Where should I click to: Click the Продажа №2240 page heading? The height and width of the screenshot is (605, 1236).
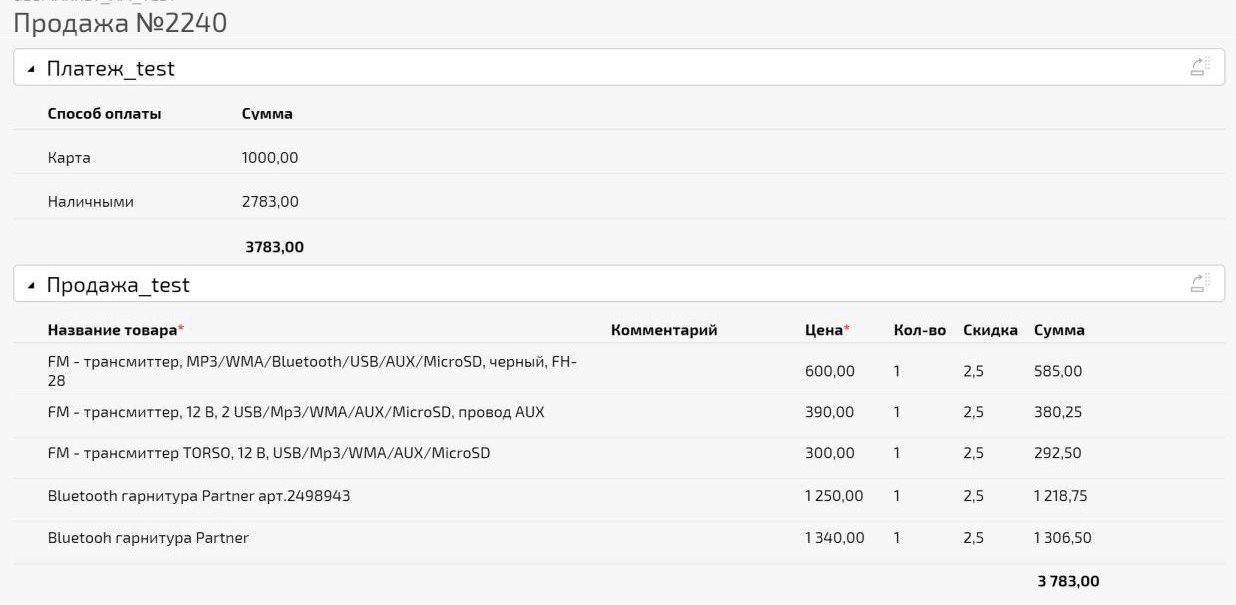point(120,22)
